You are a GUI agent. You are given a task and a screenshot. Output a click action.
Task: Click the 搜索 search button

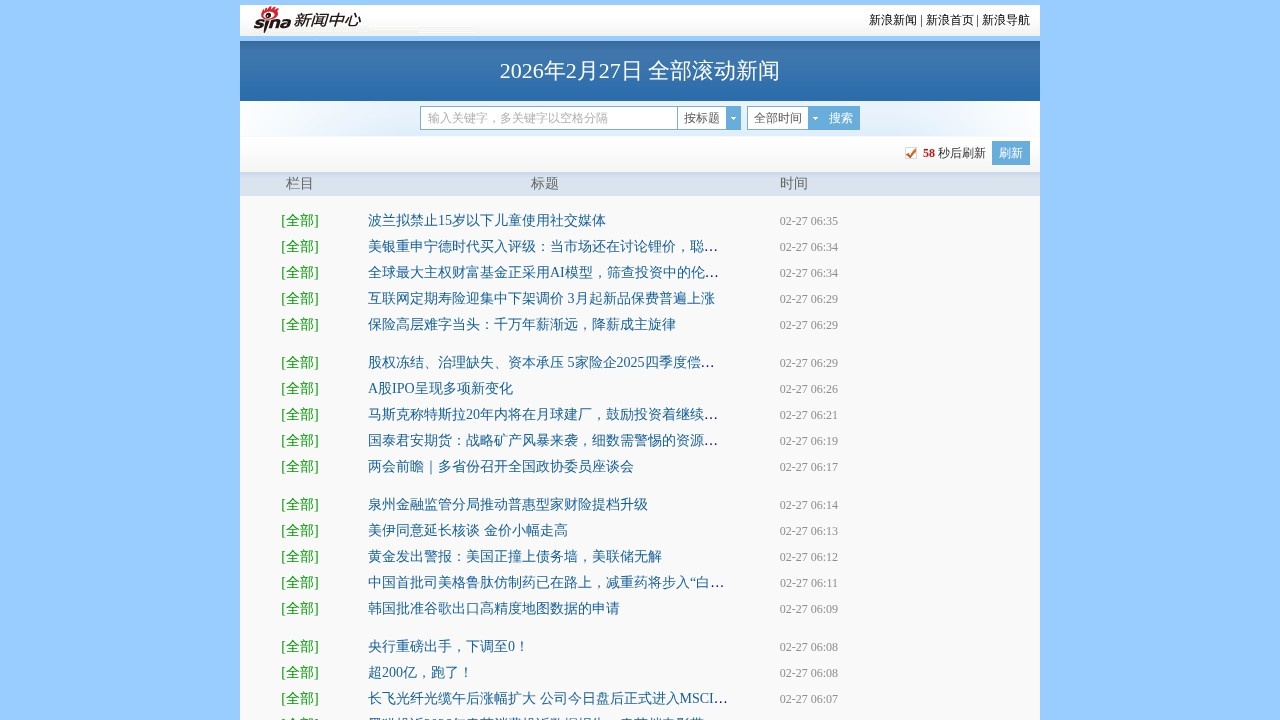point(838,117)
